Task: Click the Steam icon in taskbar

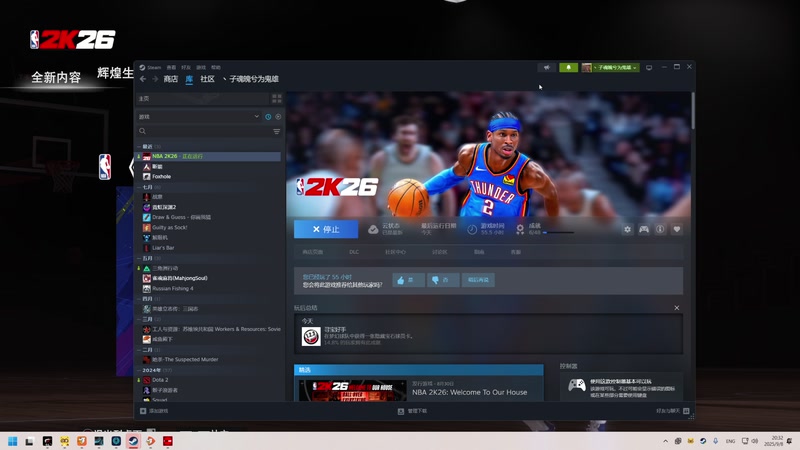Action: click(x=133, y=441)
